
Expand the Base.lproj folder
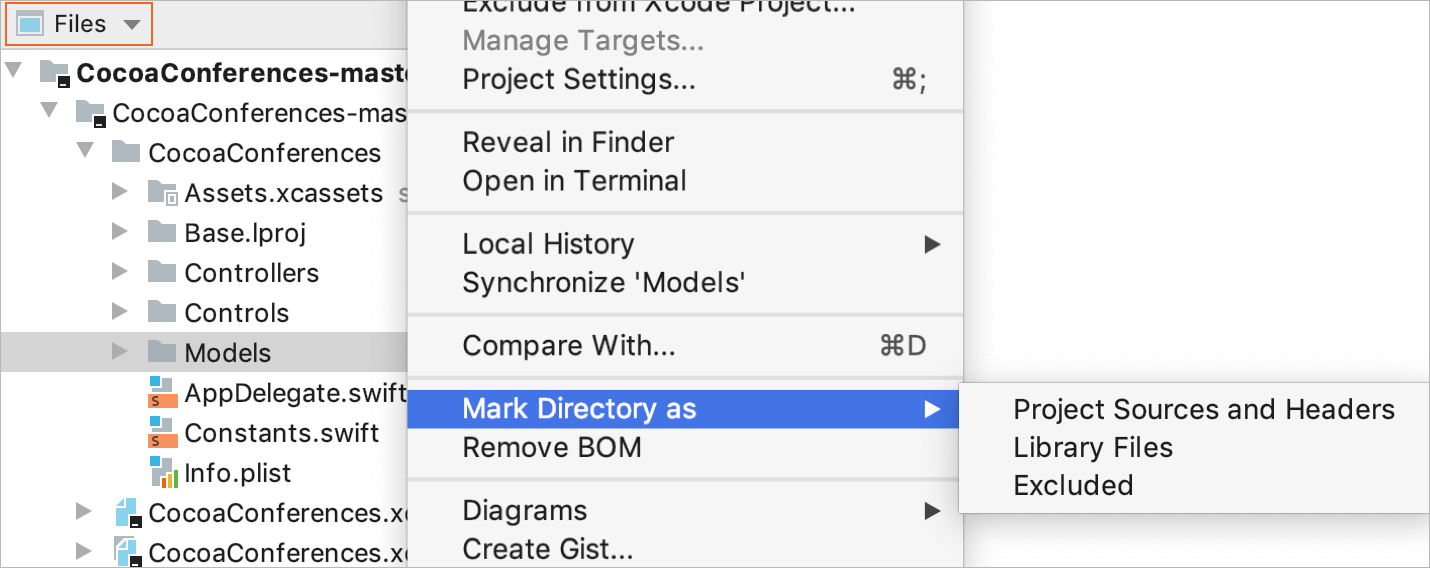coord(120,232)
